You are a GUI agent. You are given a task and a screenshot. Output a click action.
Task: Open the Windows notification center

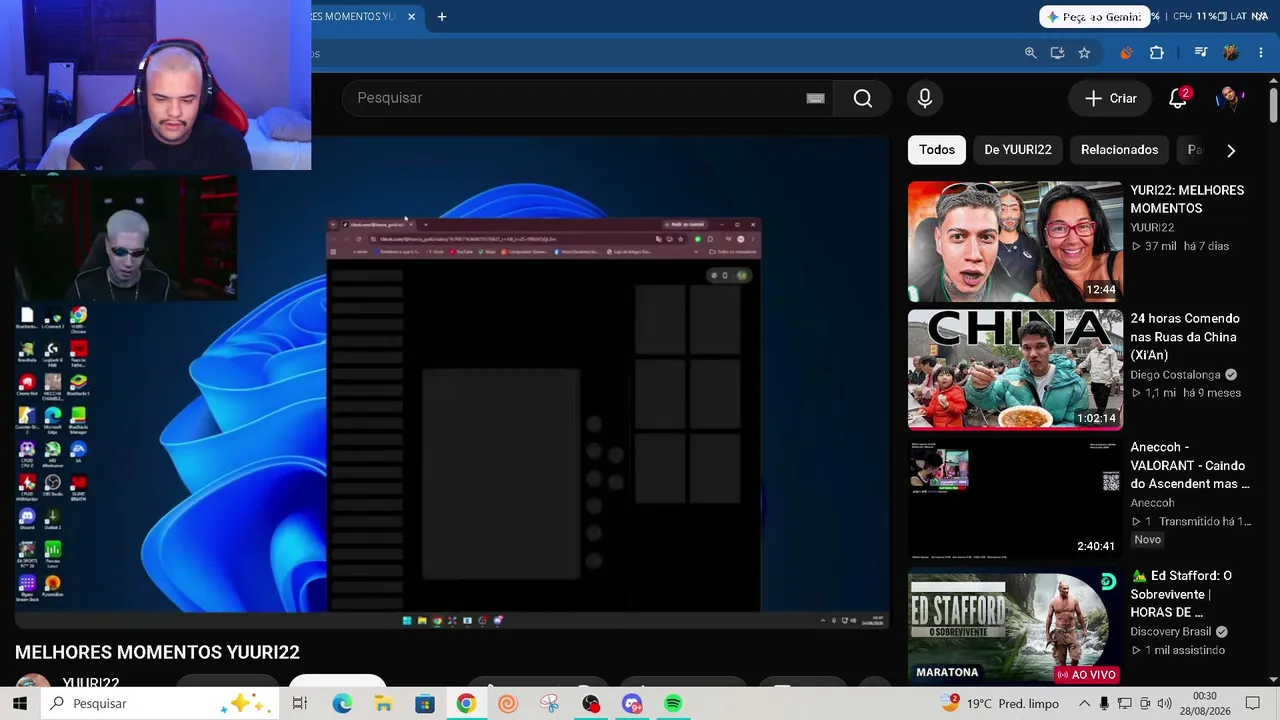point(1253,704)
